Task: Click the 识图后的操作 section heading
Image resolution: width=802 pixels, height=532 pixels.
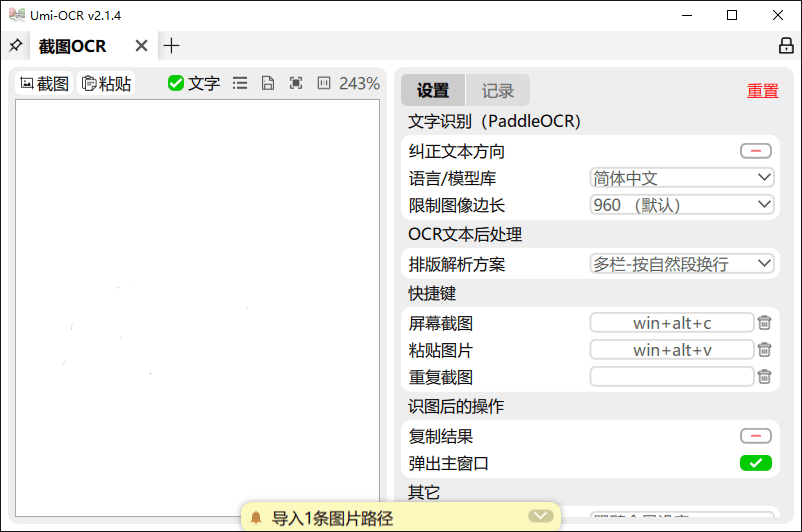Action: coord(456,406)
